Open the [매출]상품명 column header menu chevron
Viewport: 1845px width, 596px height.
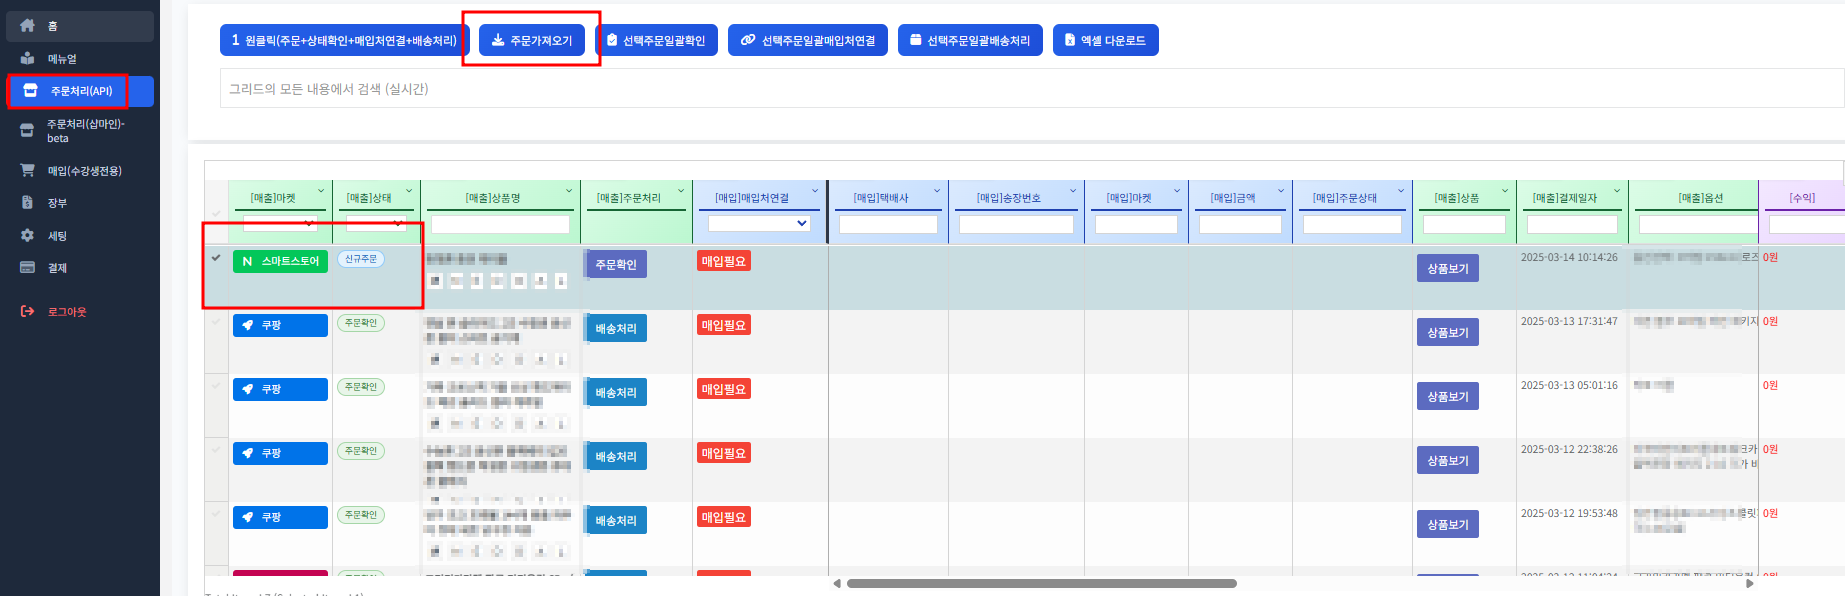coord(569,191)
